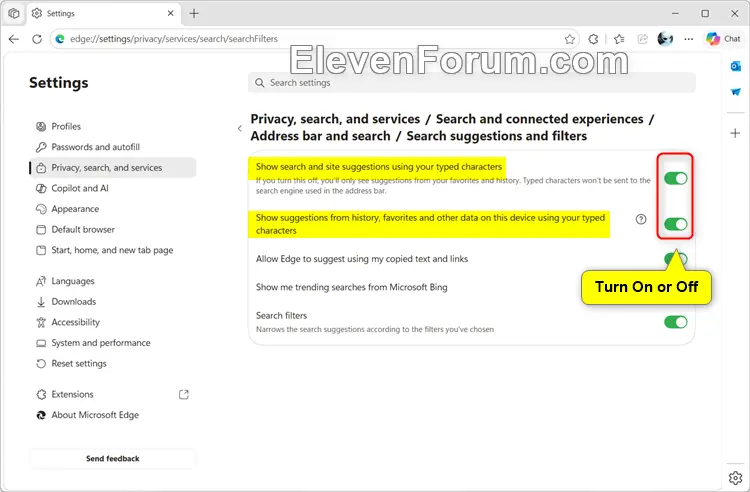
Task: Toggle search and site suggestions switch
Action: coord(675,178)
